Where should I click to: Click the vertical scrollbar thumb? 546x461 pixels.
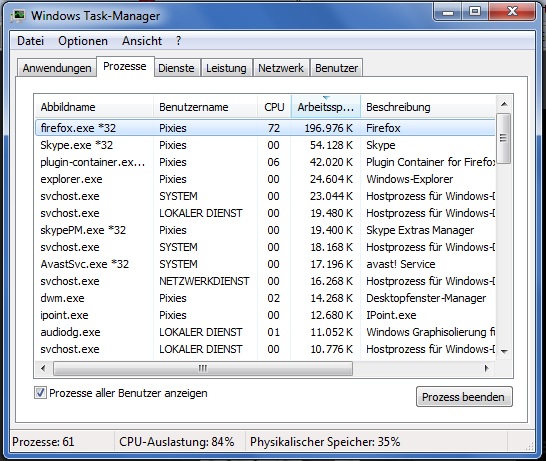[504, 138]
